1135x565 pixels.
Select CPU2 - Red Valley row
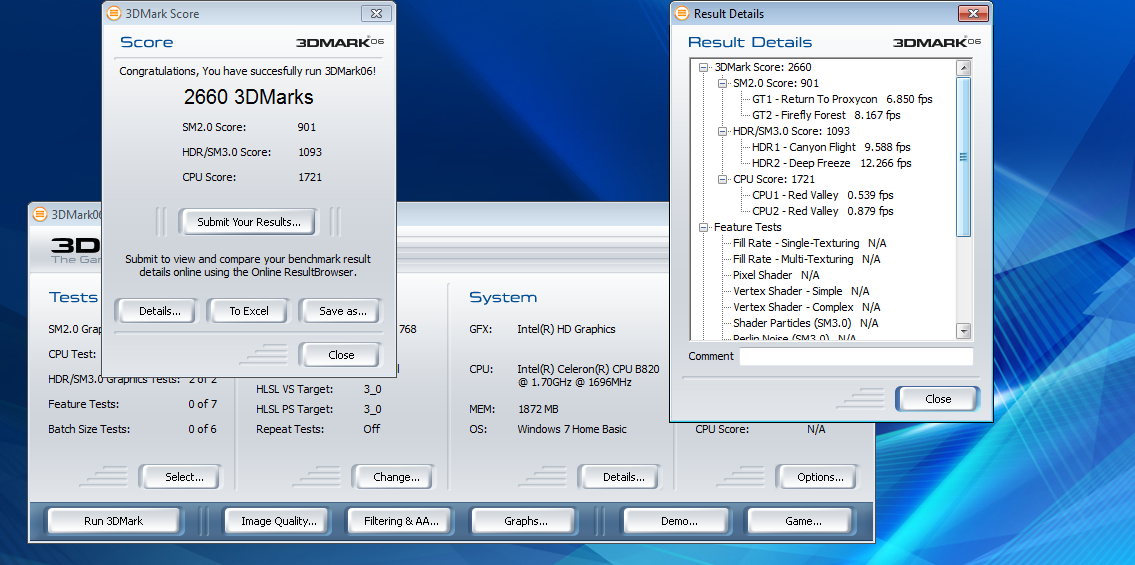pos(823,211)
